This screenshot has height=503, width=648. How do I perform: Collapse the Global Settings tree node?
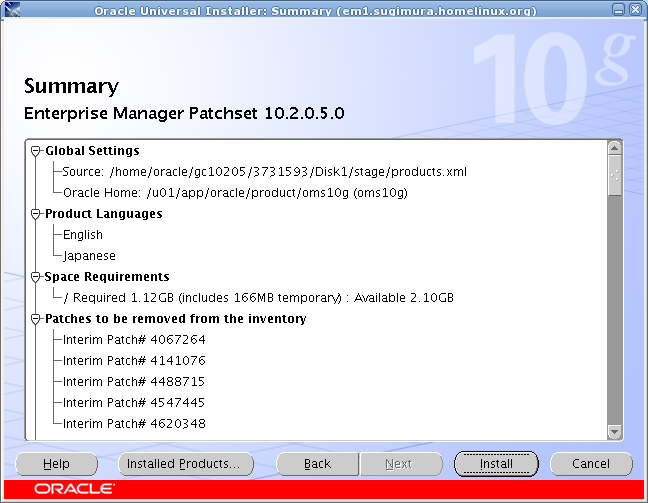click(x=36, y=151)
